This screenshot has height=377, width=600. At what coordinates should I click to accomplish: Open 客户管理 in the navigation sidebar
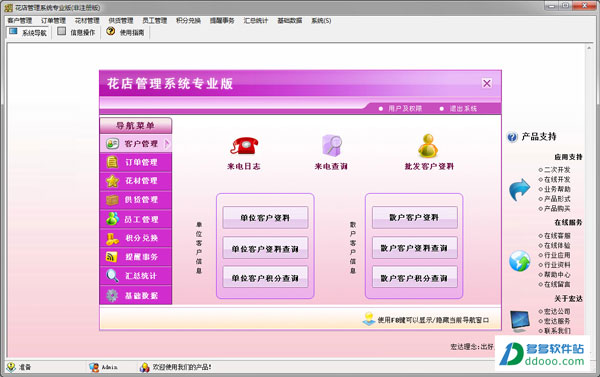pos(136,144)
